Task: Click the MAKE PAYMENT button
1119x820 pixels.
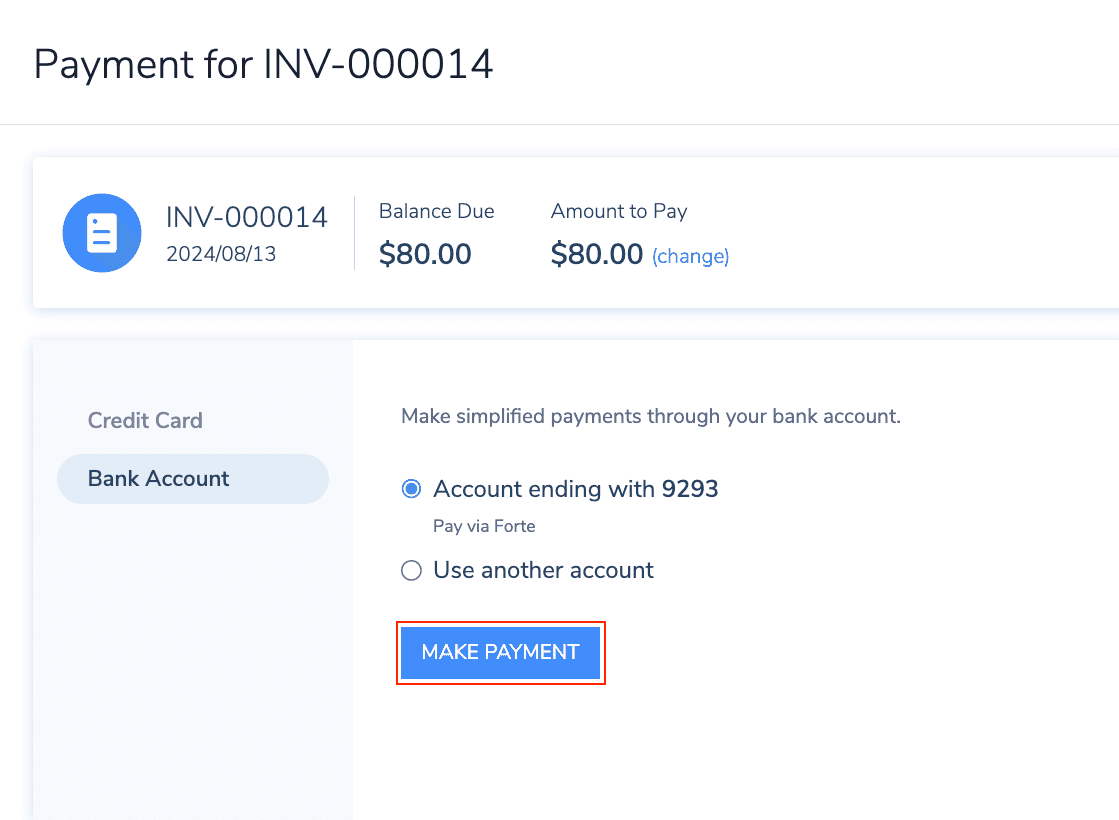Action: click(500, 652)
